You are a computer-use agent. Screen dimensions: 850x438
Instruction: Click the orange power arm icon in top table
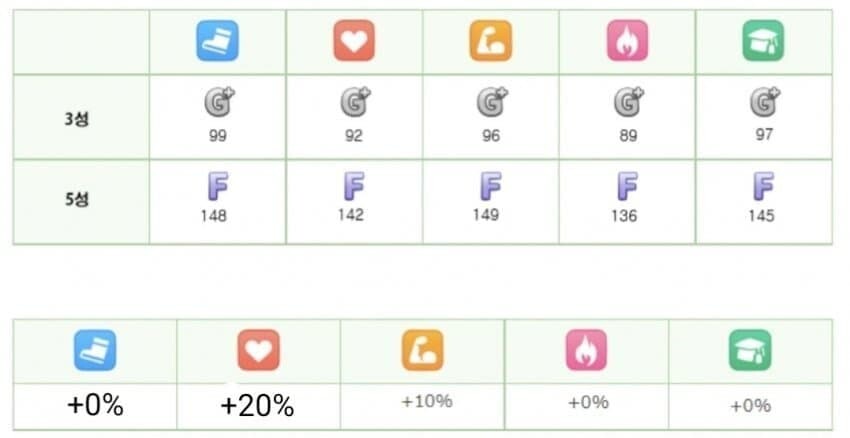[490, 42]
